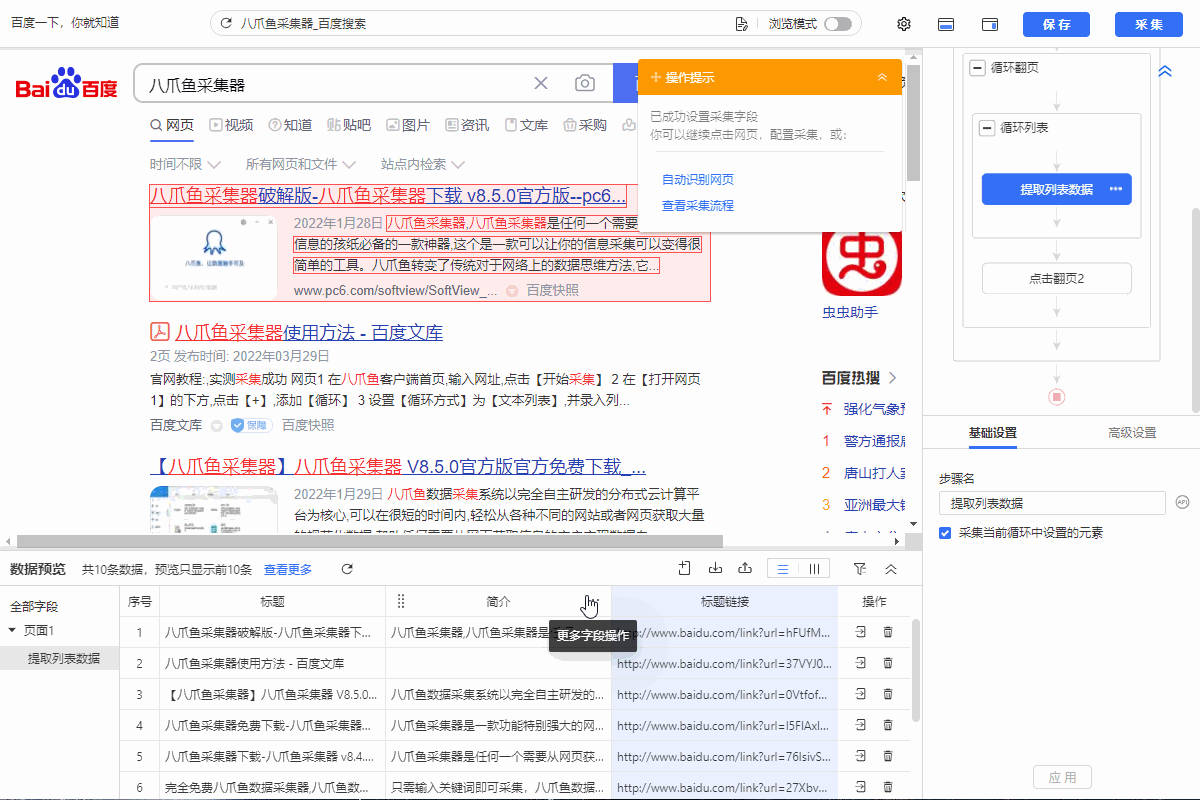Image resolution: width=1200 pixels, height=800 pixels.
Task: Open the row 1 action arrow icon
Action: click(860, 633)
